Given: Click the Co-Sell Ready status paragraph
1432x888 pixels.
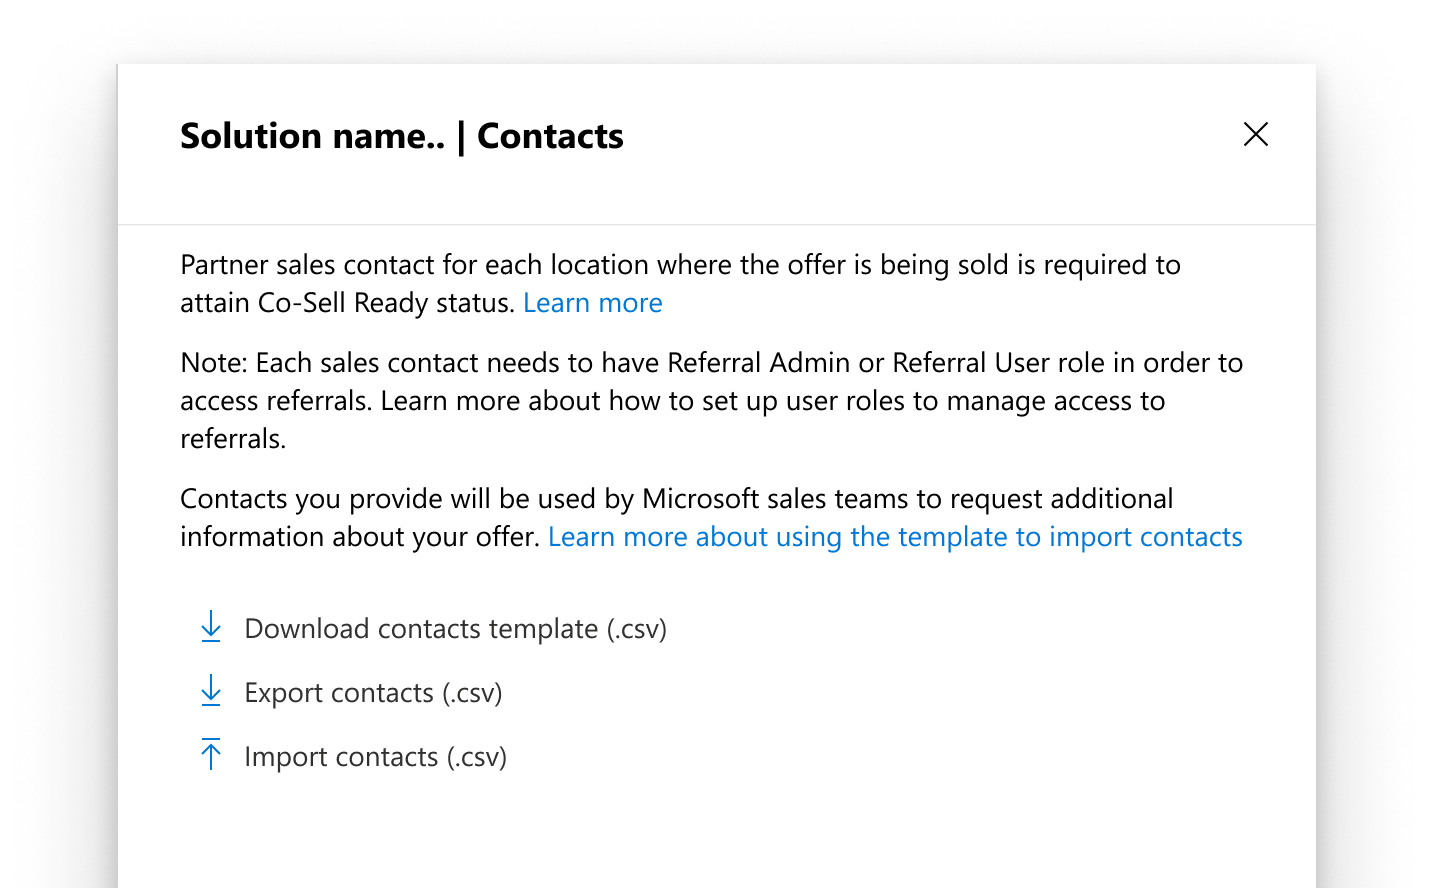Looking at the screenshot, I should [680, 283].
